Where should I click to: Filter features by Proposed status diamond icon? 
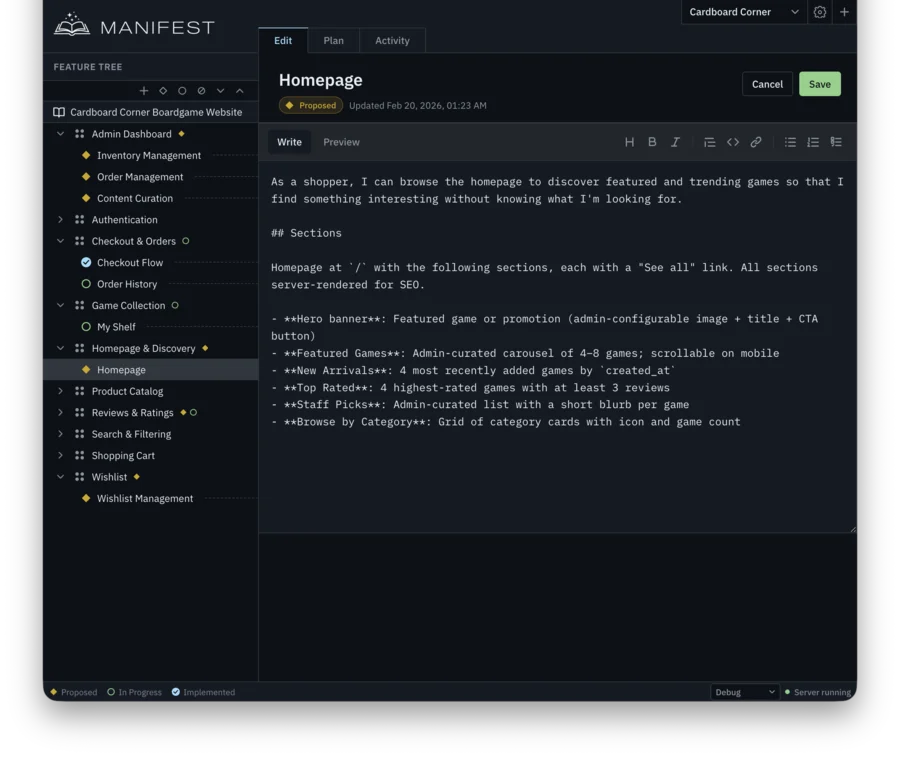coord(163,90)
